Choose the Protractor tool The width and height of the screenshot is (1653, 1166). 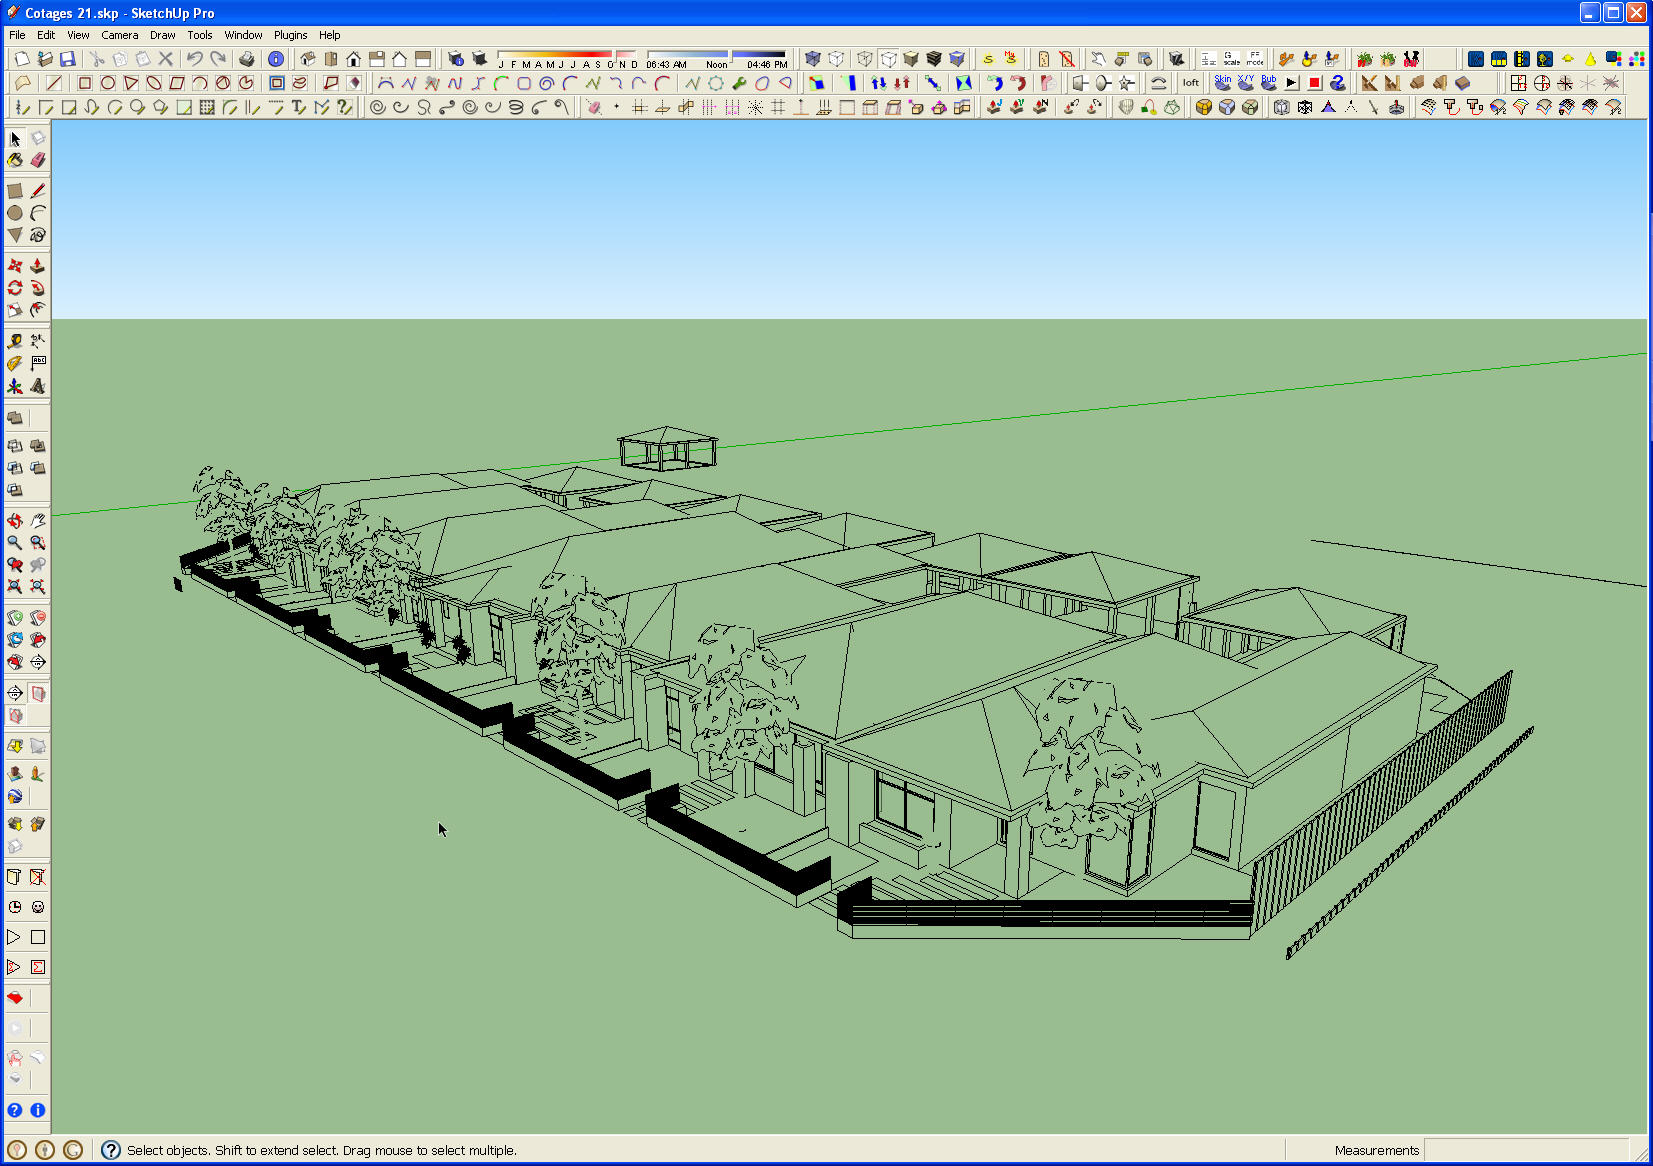(15, 363)
